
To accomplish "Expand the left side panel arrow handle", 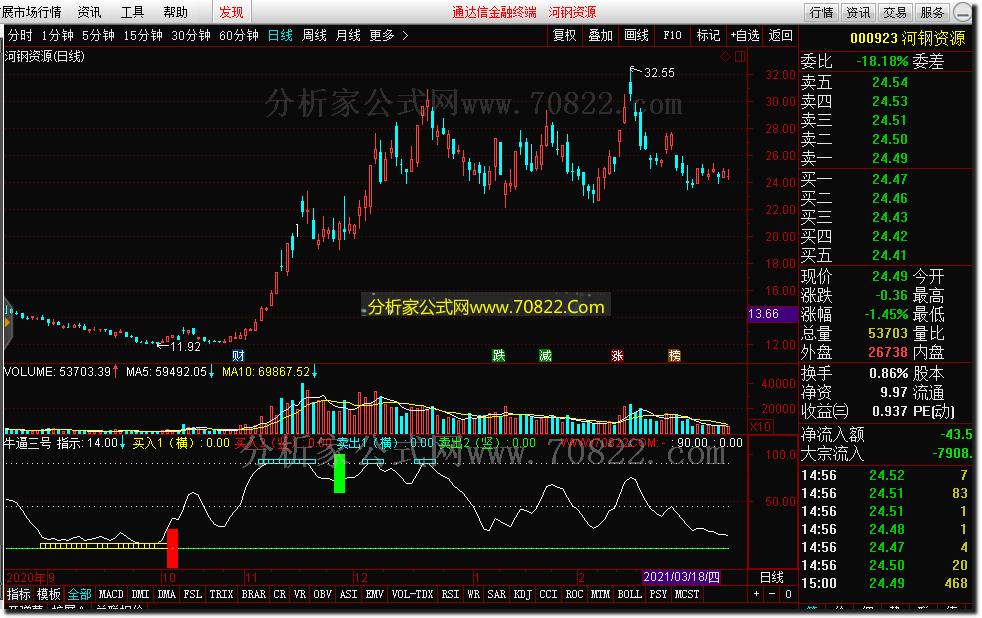I will coord(8,322).
